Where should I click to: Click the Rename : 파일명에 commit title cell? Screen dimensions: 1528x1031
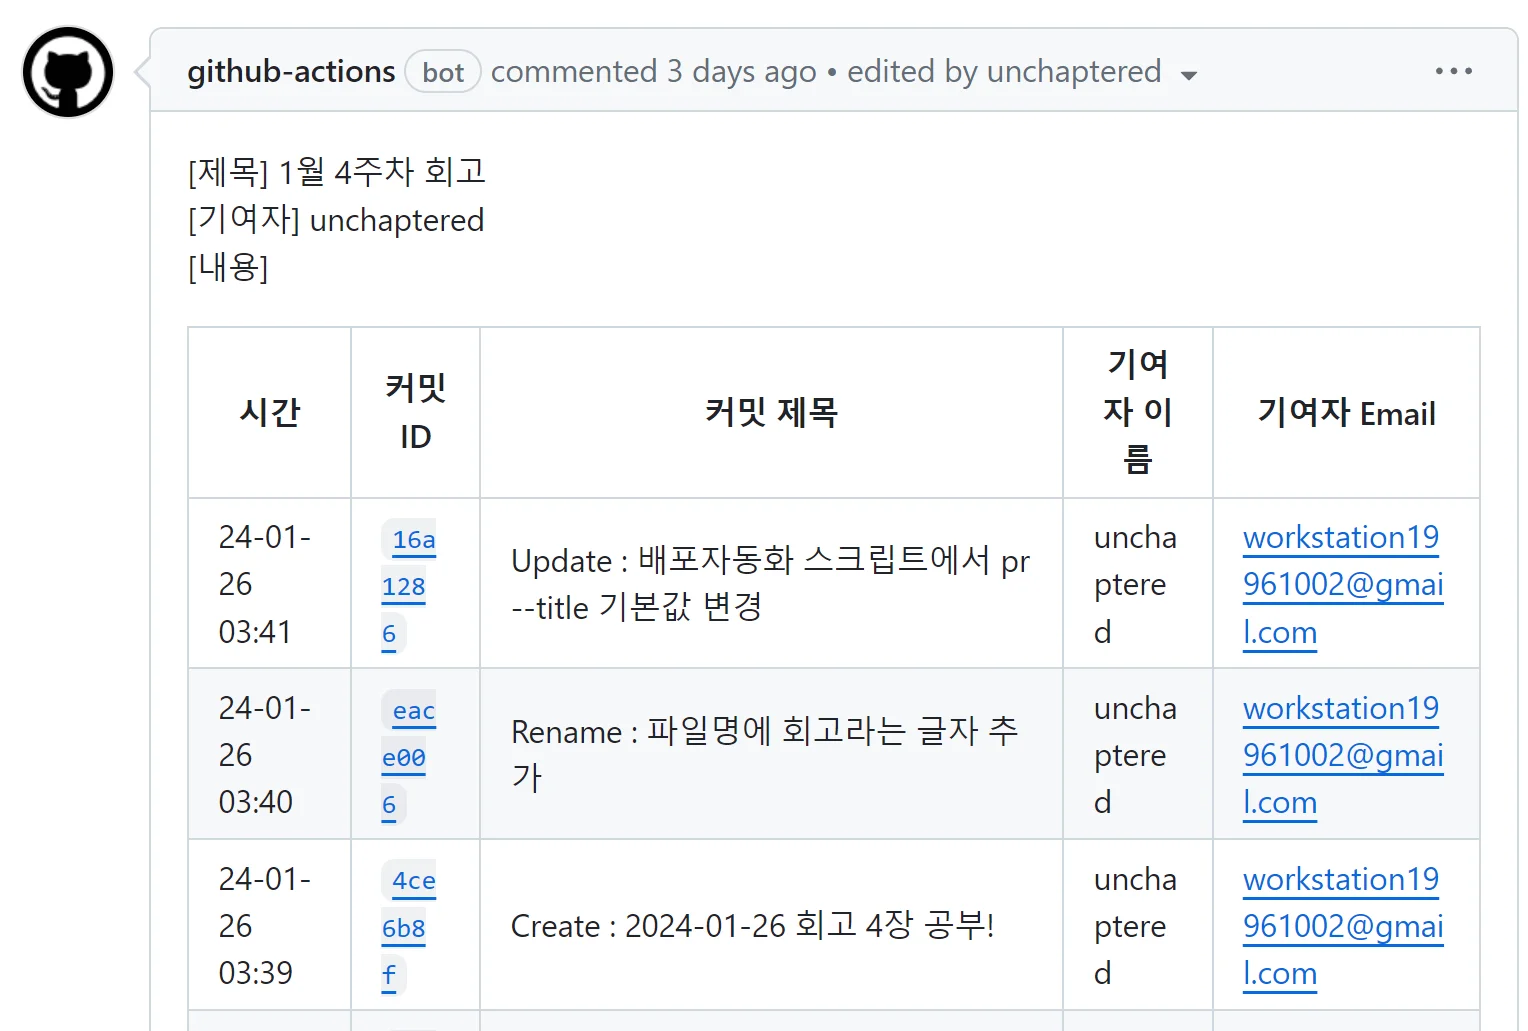click(764, 755)
